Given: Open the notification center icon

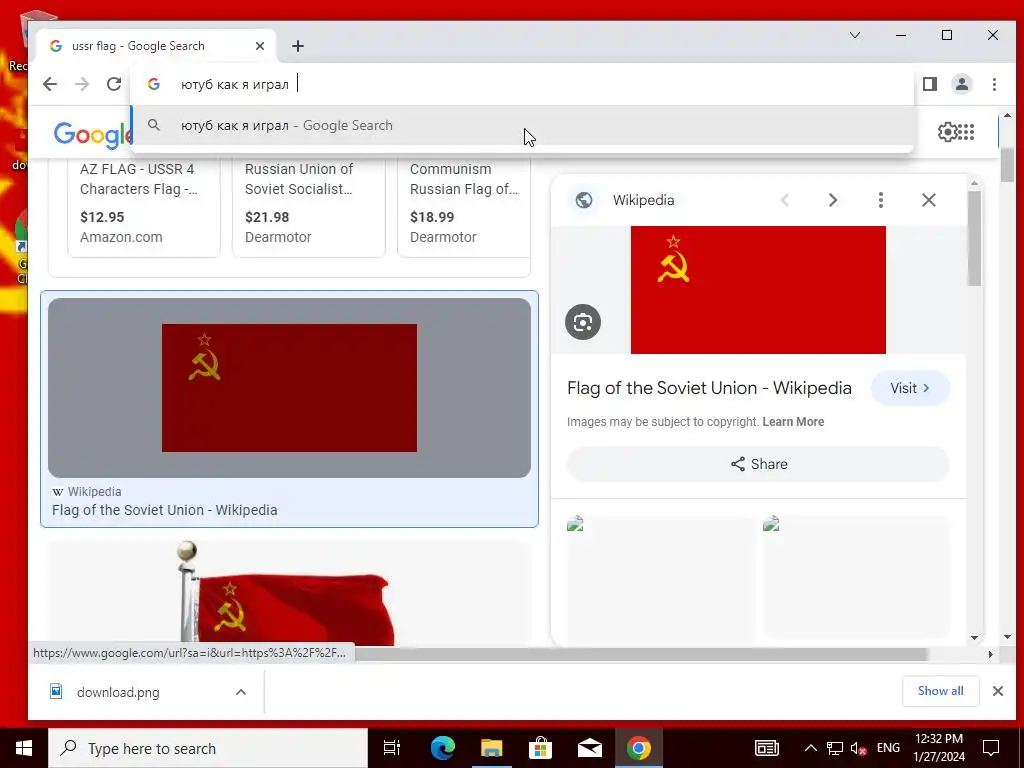Looking at the screenshot, I should (x=991, y=748).
